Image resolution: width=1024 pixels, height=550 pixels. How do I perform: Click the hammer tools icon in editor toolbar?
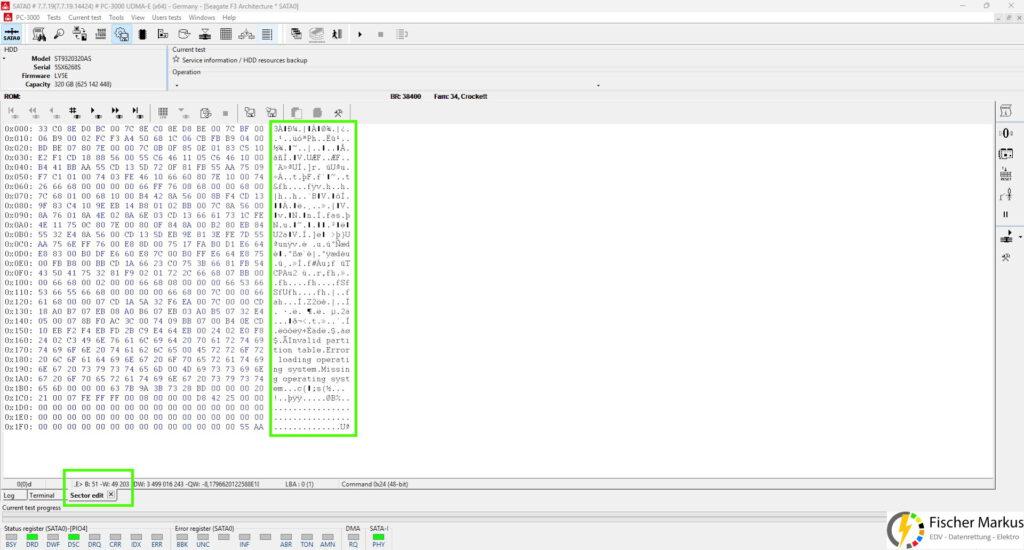(338, 112)
